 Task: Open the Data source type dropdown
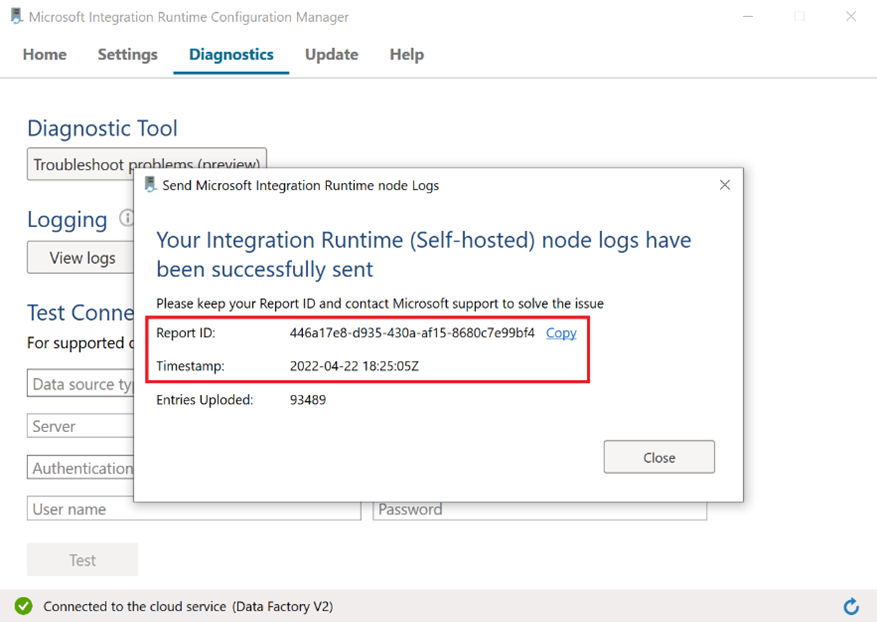coord(80,384)
